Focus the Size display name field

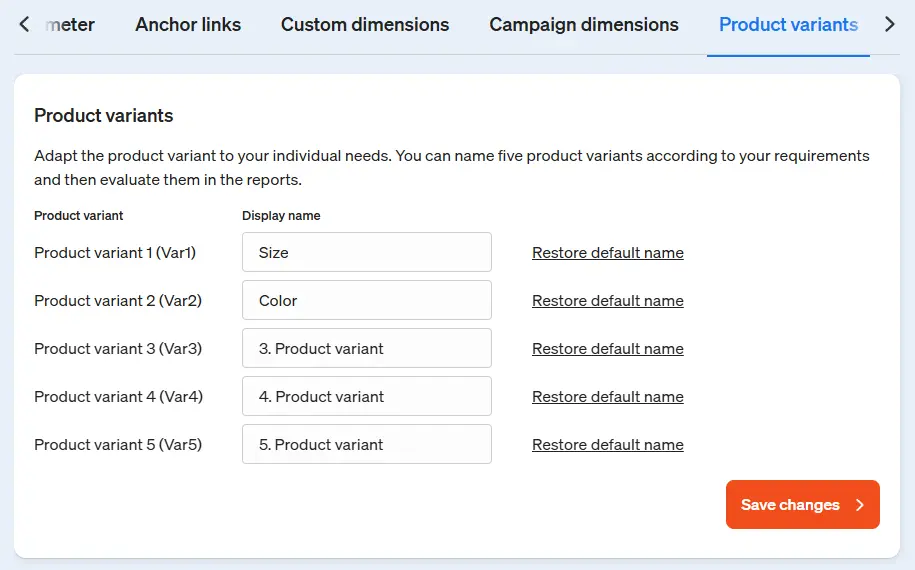pyautogui.click(x=367, y=252)
